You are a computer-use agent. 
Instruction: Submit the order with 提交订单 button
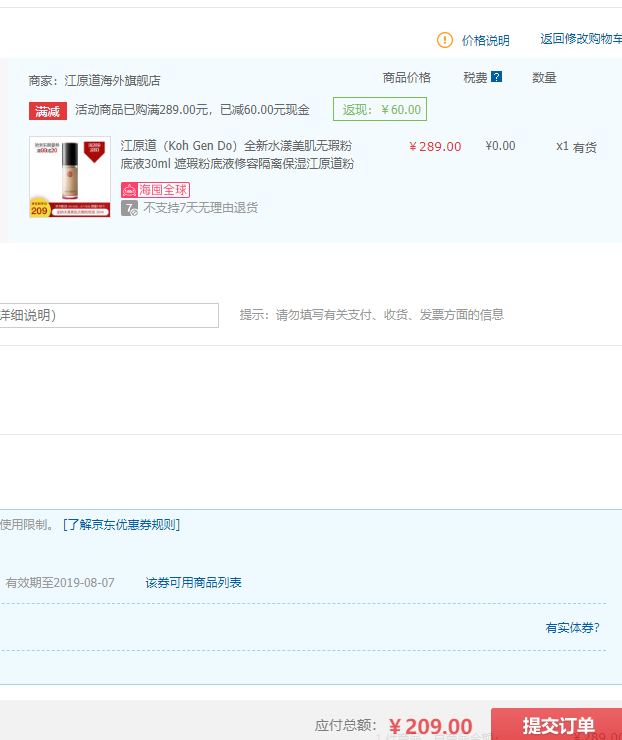coord(557,724)
